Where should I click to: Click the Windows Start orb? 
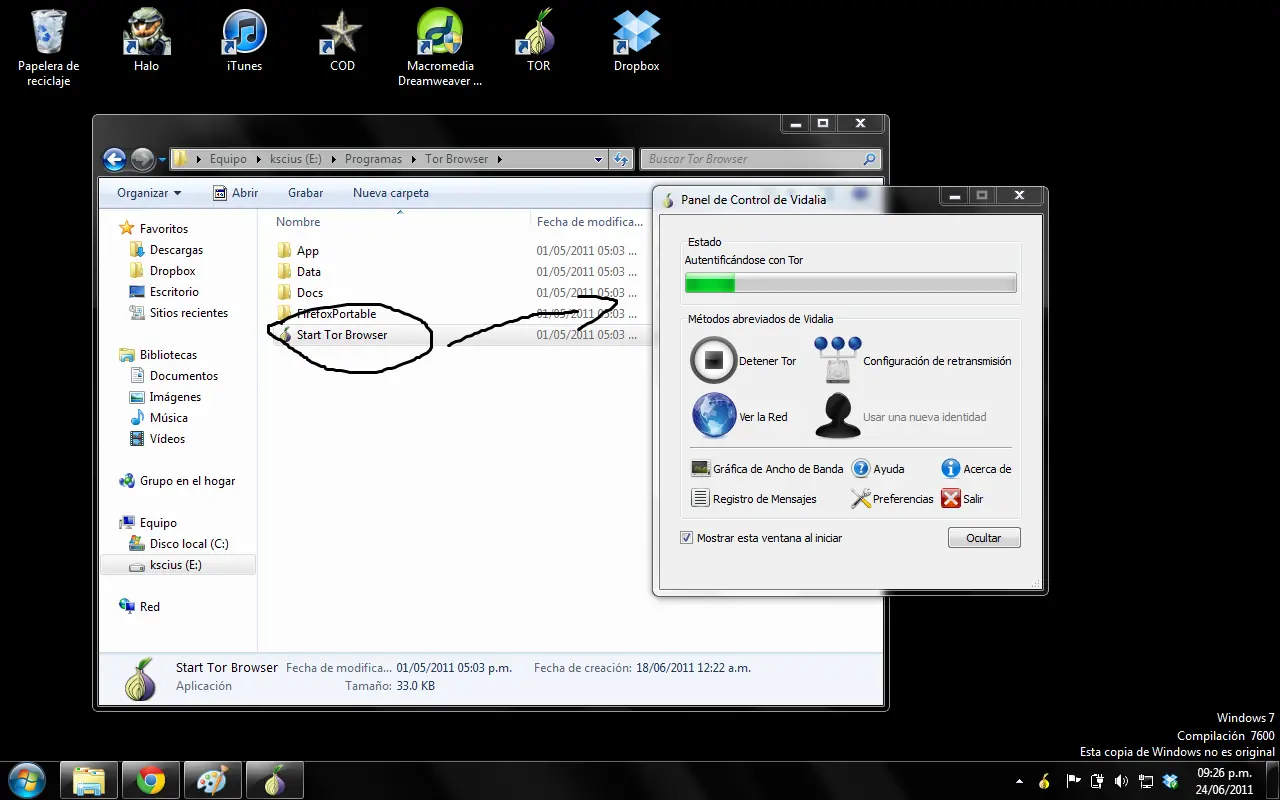click(26, 780)
